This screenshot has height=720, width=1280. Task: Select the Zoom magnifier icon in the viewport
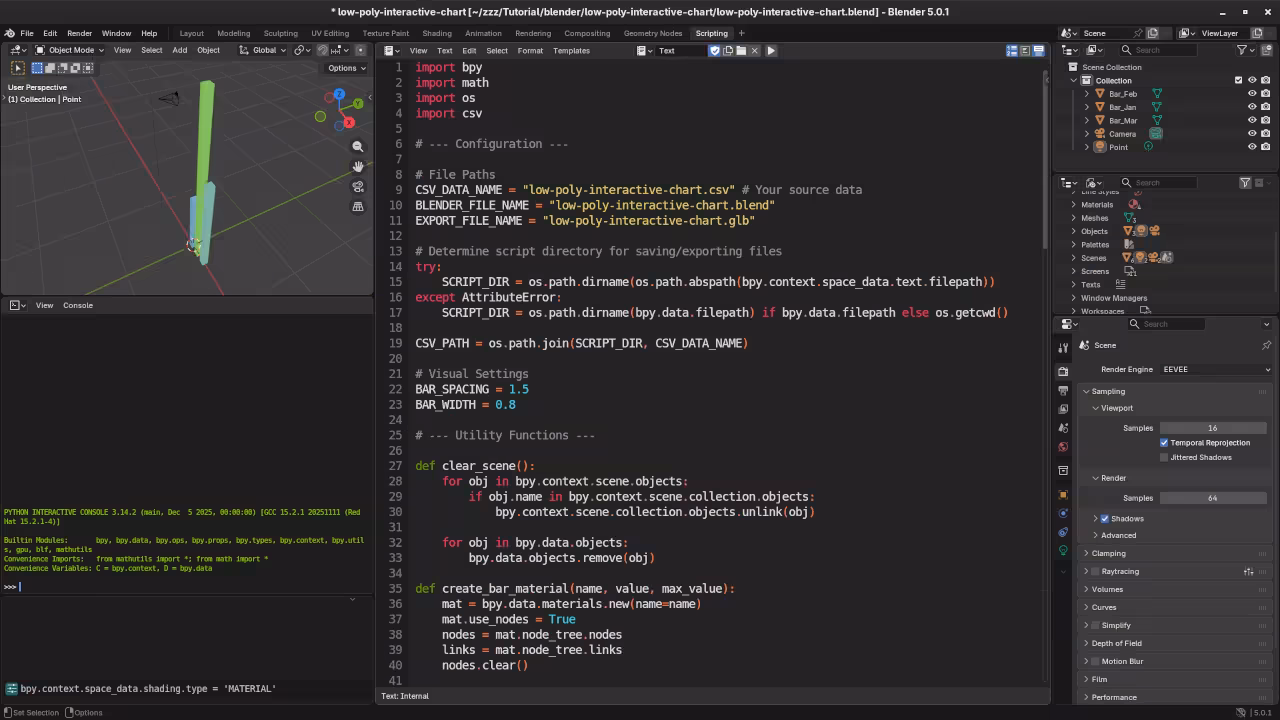358,146
